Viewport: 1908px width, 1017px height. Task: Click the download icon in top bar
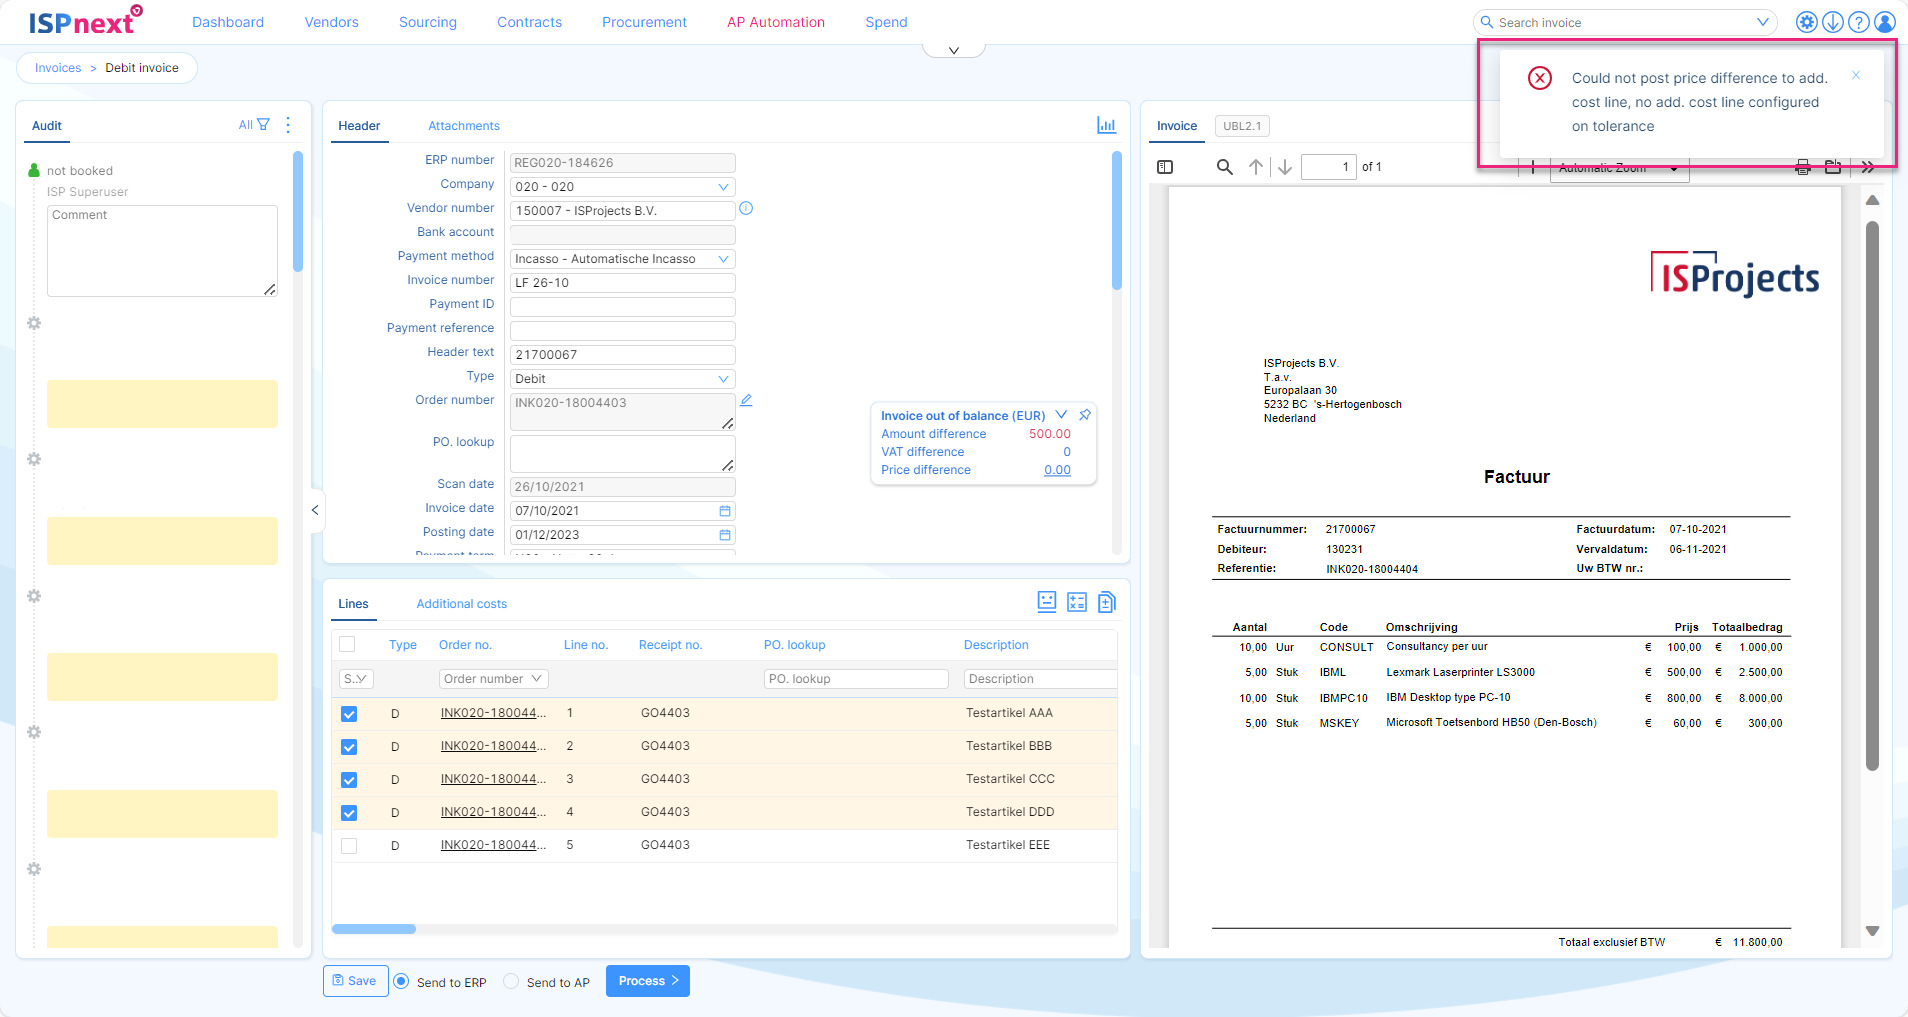coord(1832,22)
